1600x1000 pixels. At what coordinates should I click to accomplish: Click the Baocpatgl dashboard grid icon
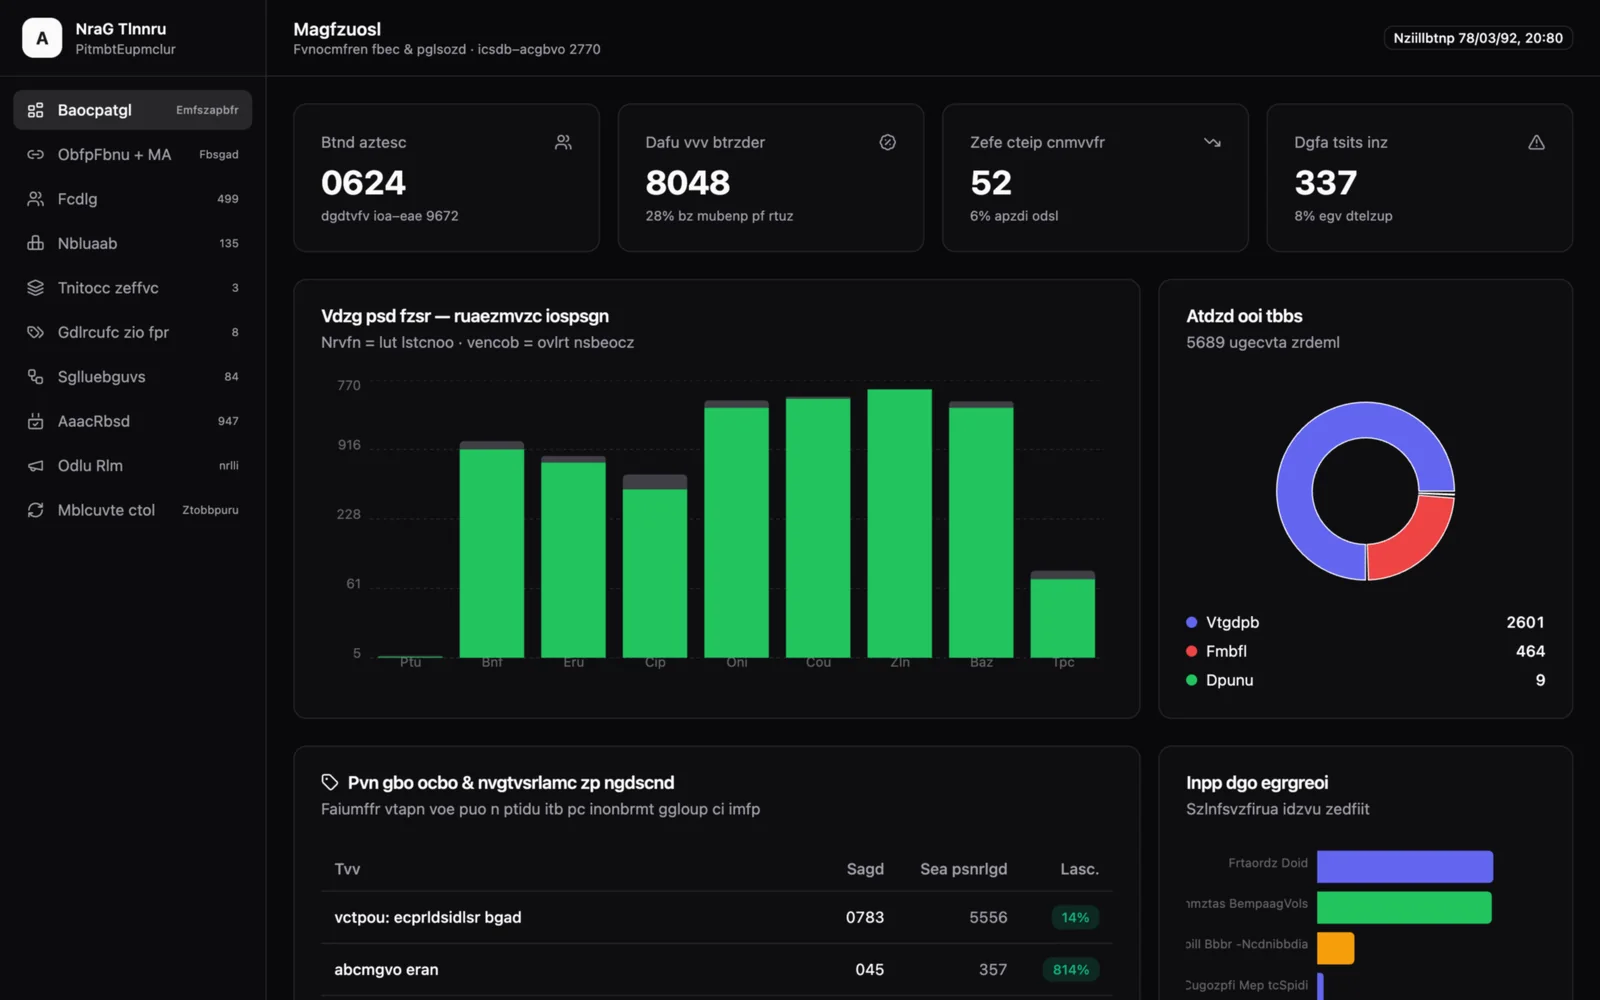35,110
